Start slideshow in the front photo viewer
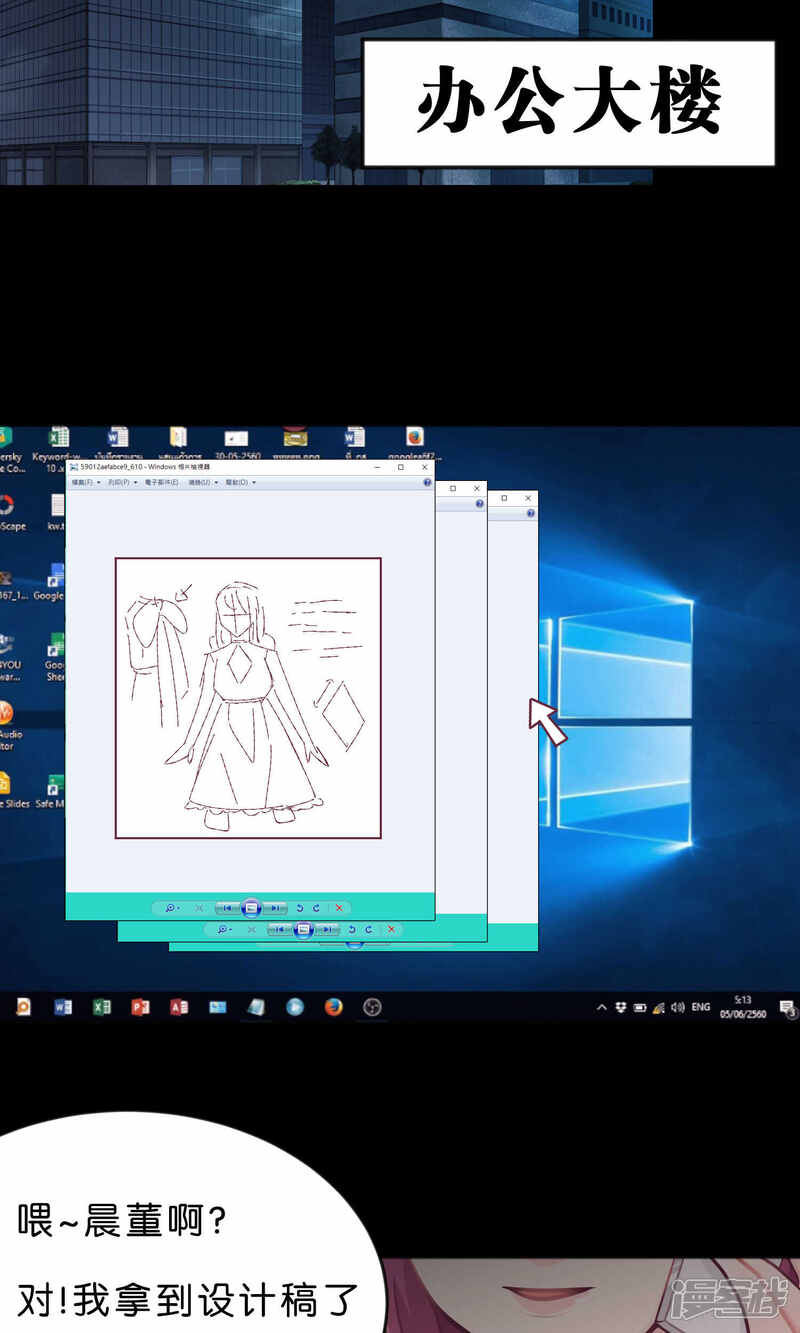 [x=252, y=908]
